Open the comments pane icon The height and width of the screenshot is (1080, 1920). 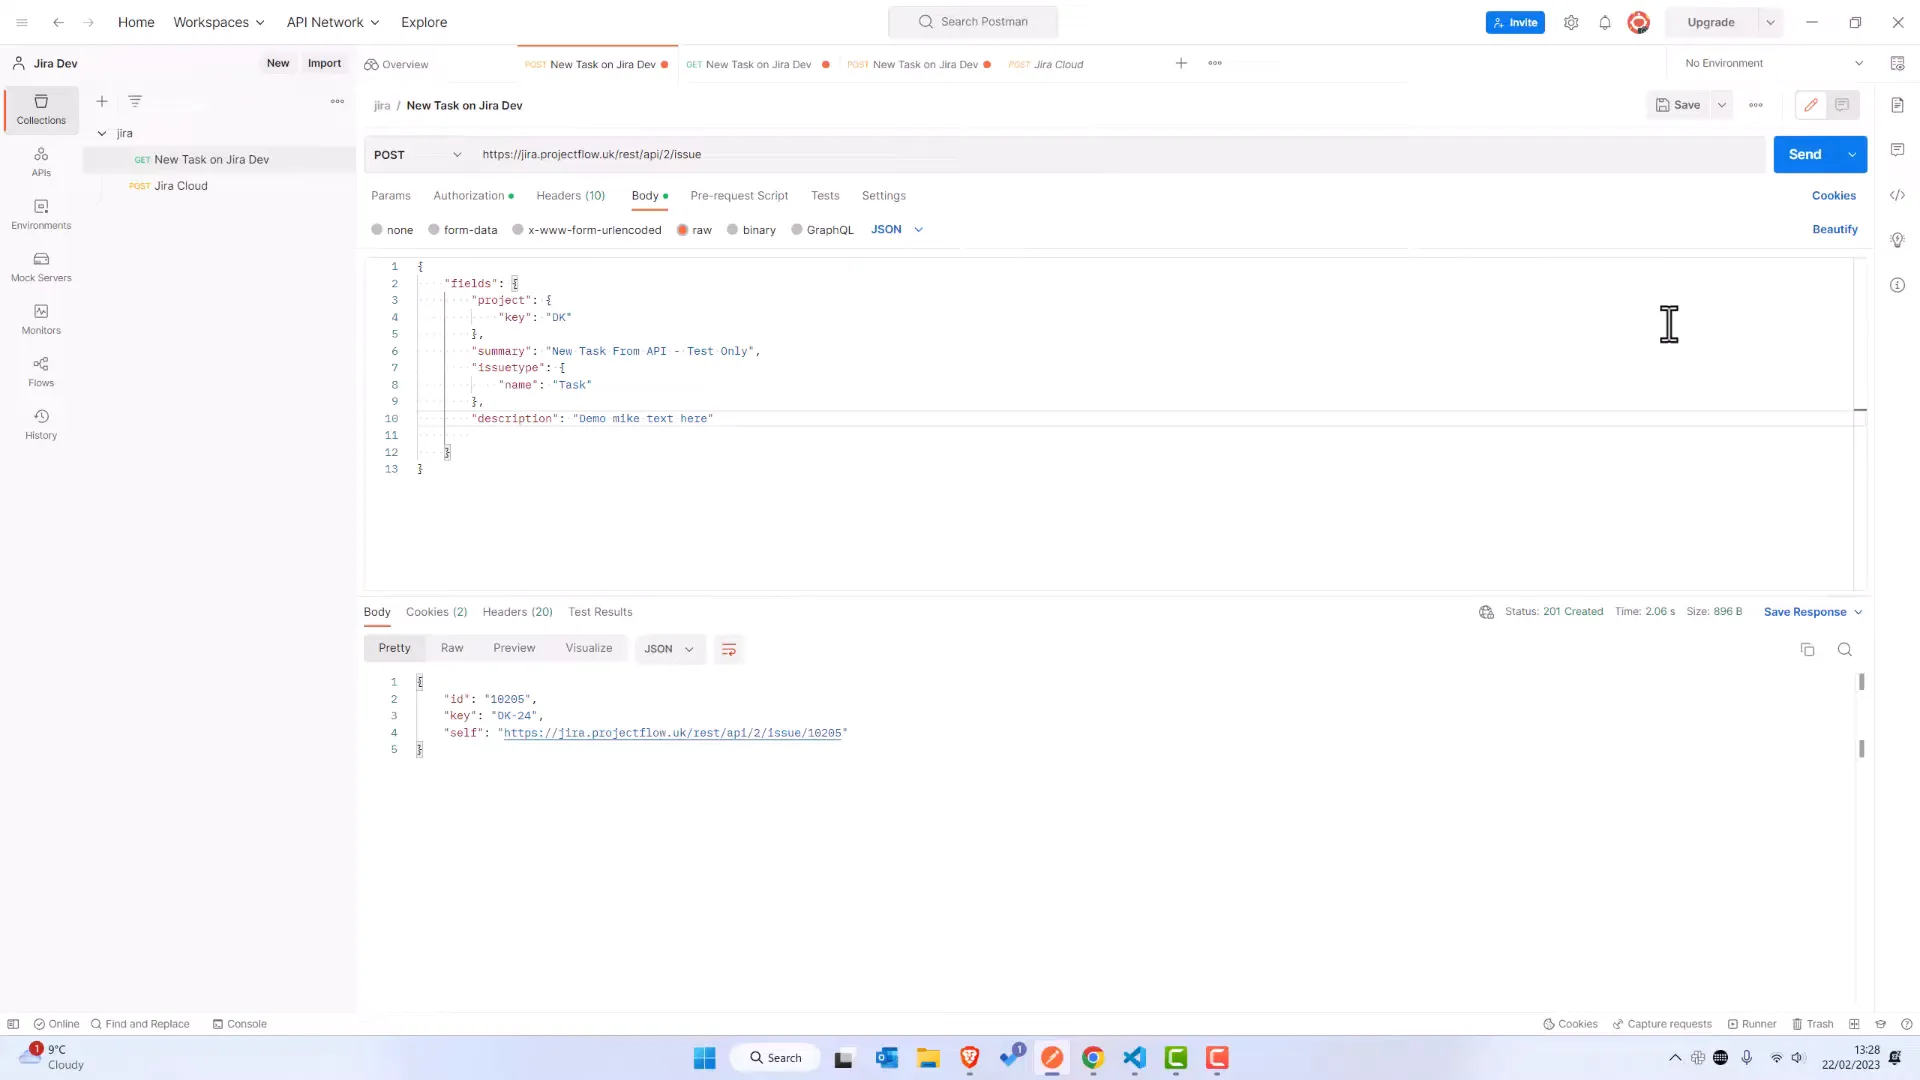tap(1897, 150)
